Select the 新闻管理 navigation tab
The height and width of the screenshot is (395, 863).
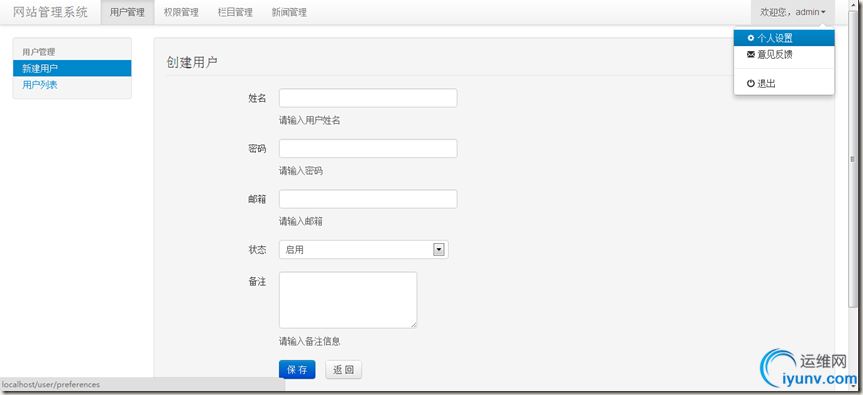point(289,12)
